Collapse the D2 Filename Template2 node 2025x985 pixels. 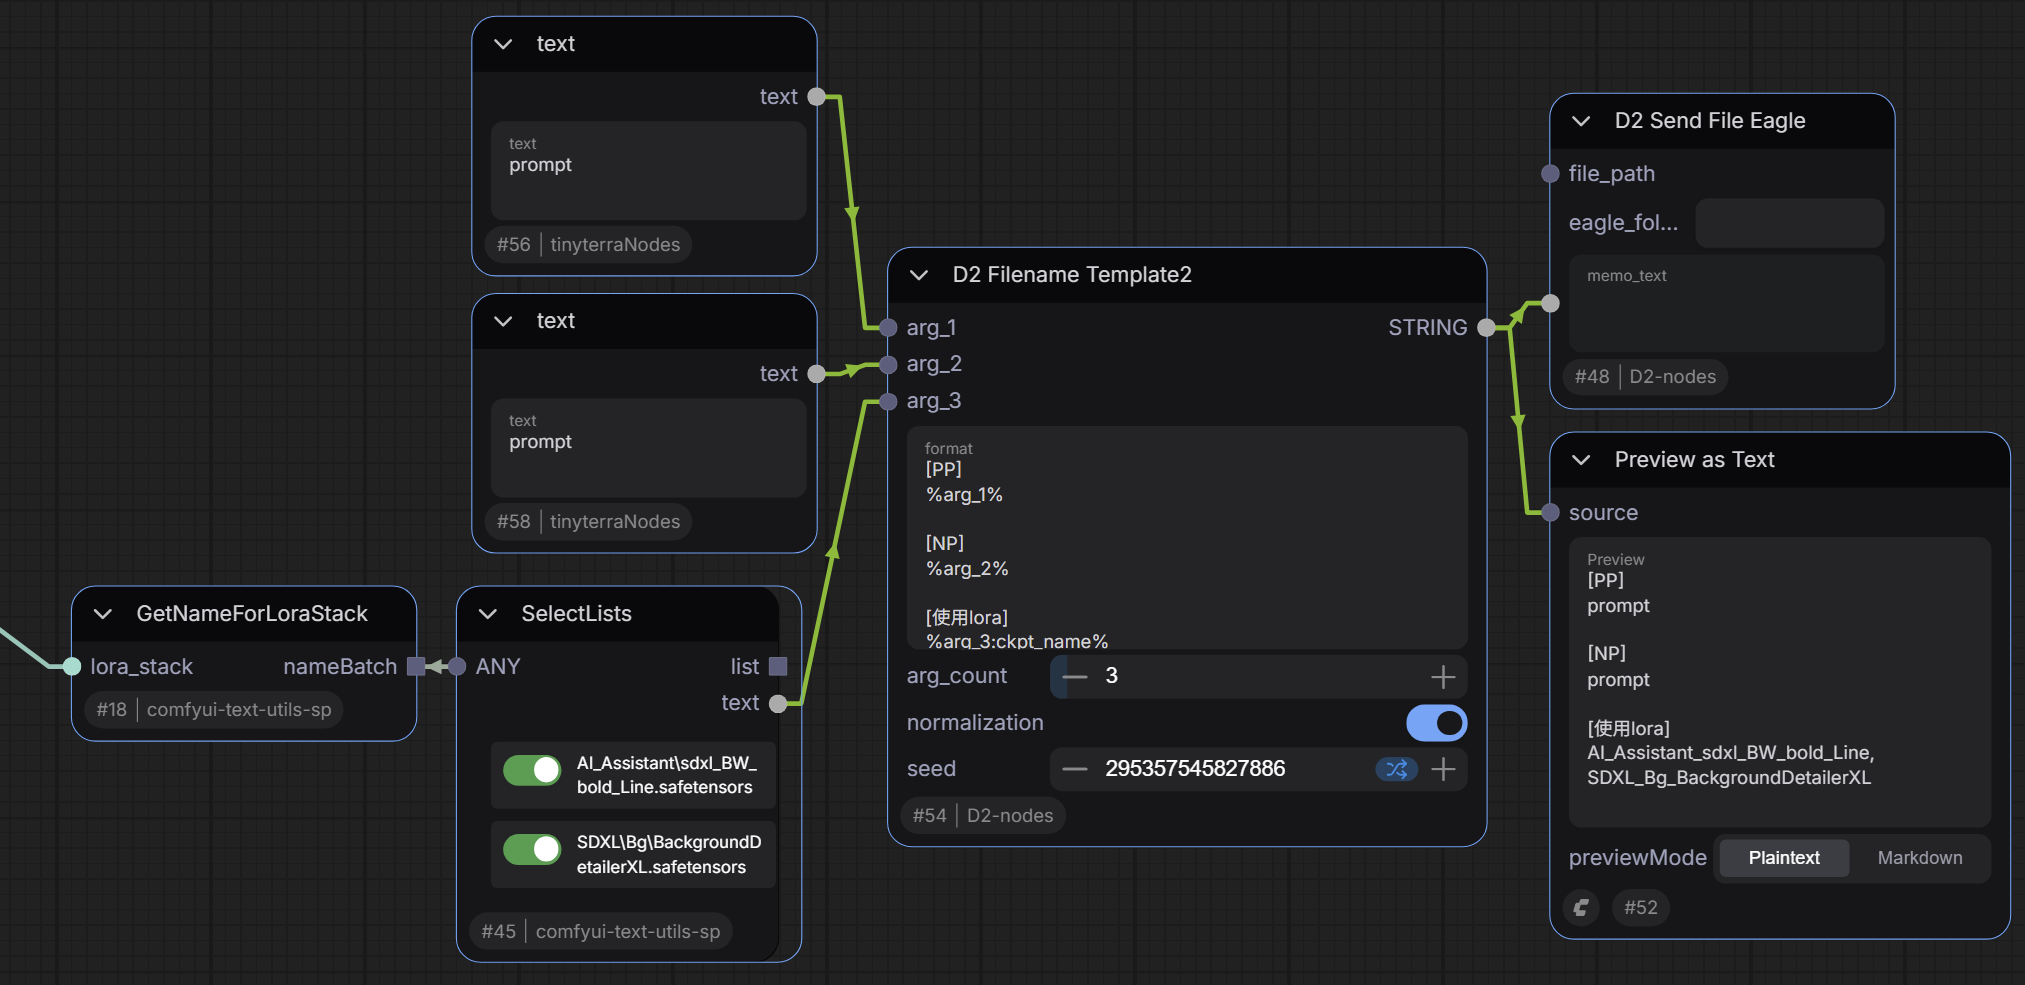[x=919, y=275]
